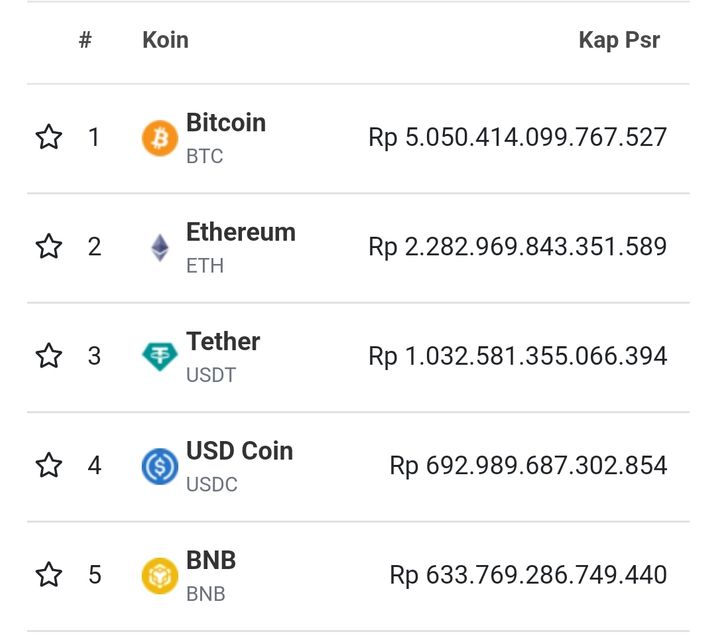Favorite Bitcoin with the star icon
The width and height of the screenshot is (716, 640).
tap(49, 137)
